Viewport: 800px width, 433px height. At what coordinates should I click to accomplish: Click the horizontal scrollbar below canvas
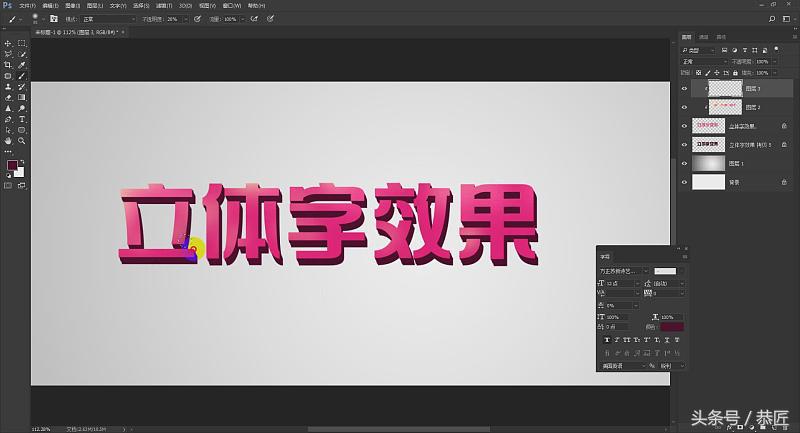(x=398, y=429)
